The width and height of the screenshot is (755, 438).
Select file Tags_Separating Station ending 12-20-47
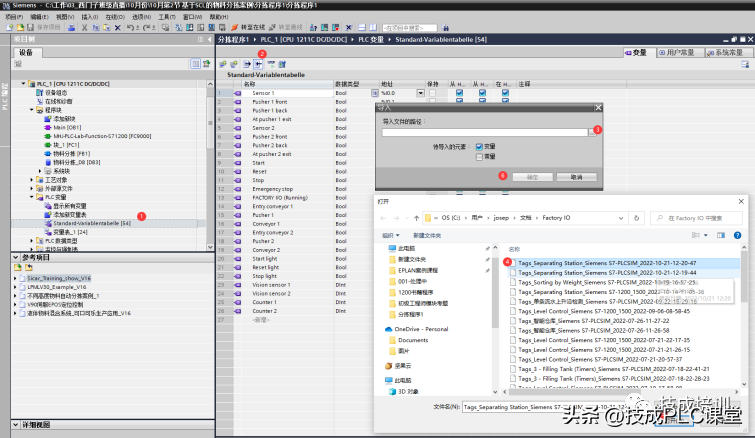(607, 263)
